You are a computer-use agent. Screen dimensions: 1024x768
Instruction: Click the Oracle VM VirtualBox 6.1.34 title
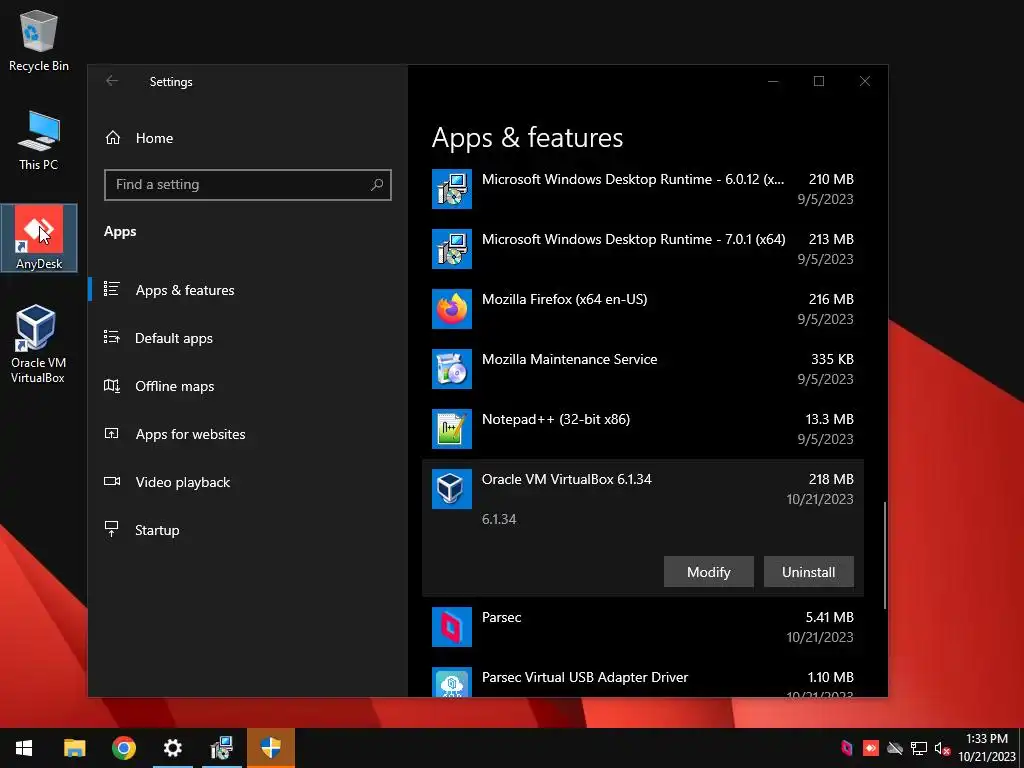coord(567,479)
